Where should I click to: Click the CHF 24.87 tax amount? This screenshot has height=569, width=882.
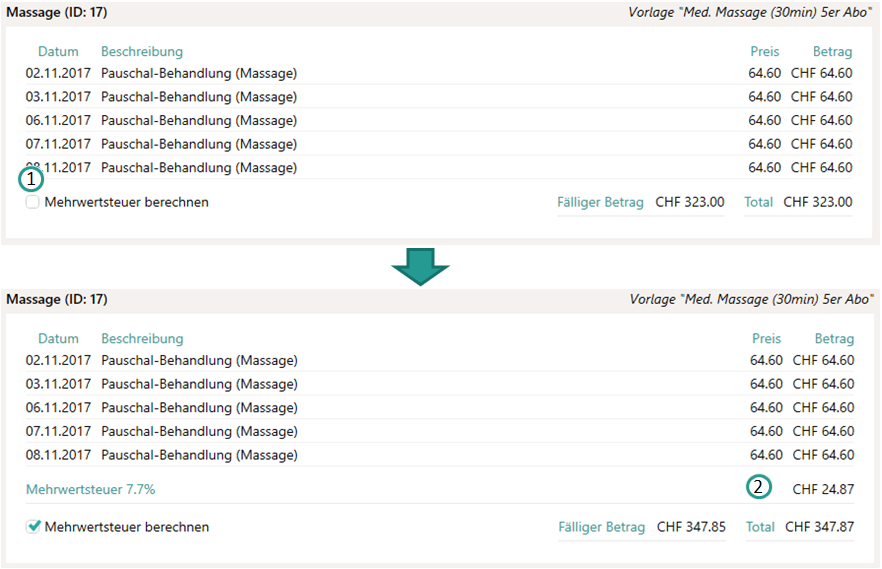coord(823,490)
